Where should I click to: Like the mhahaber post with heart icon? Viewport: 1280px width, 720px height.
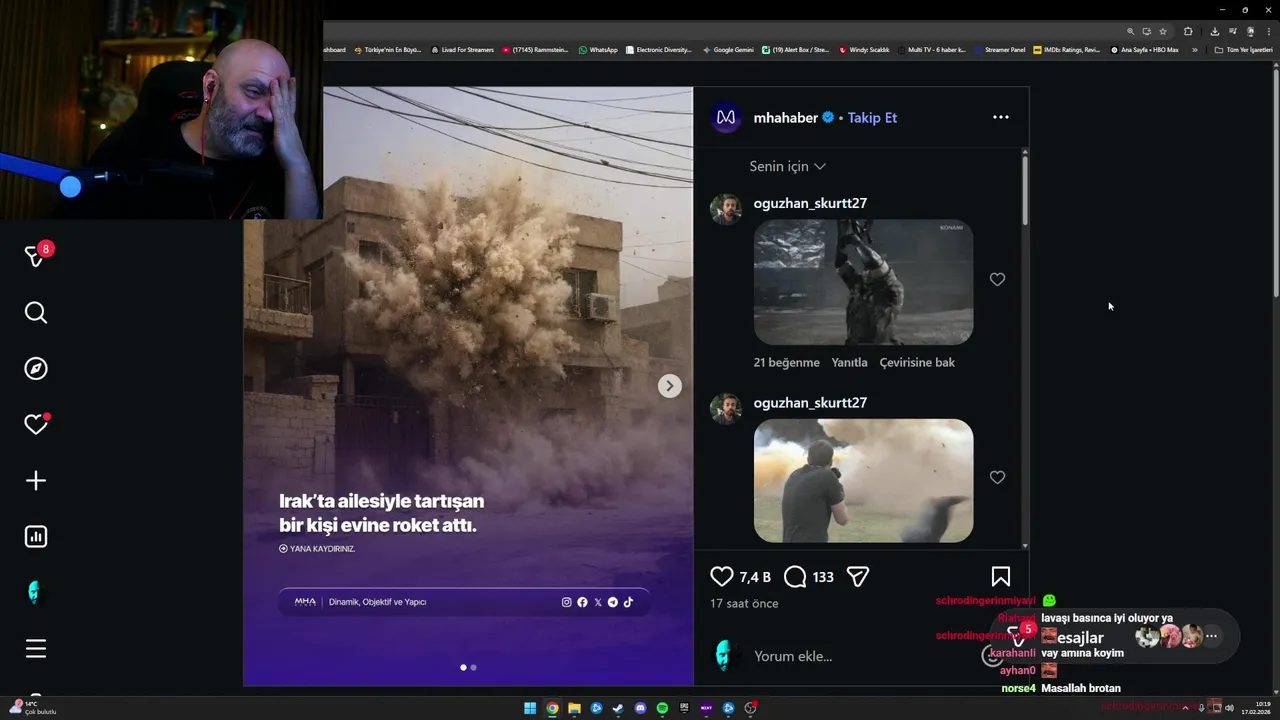[x=722, y=576]
